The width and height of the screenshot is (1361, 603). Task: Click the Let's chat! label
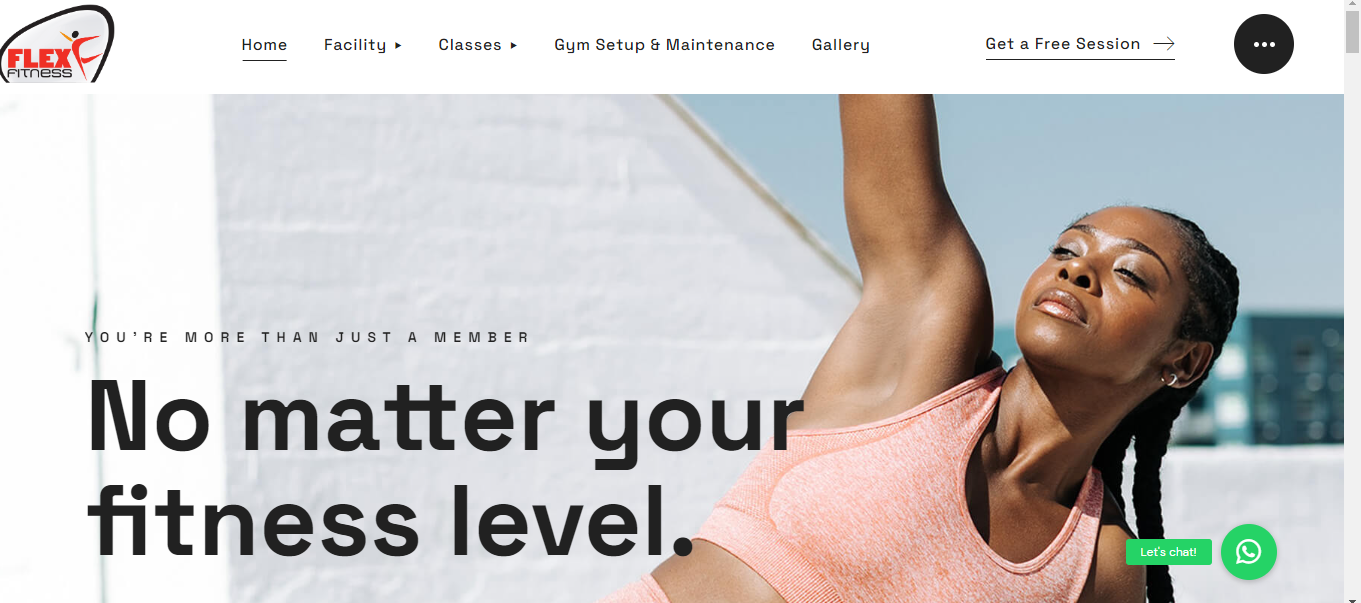(x=1169, y=552)
